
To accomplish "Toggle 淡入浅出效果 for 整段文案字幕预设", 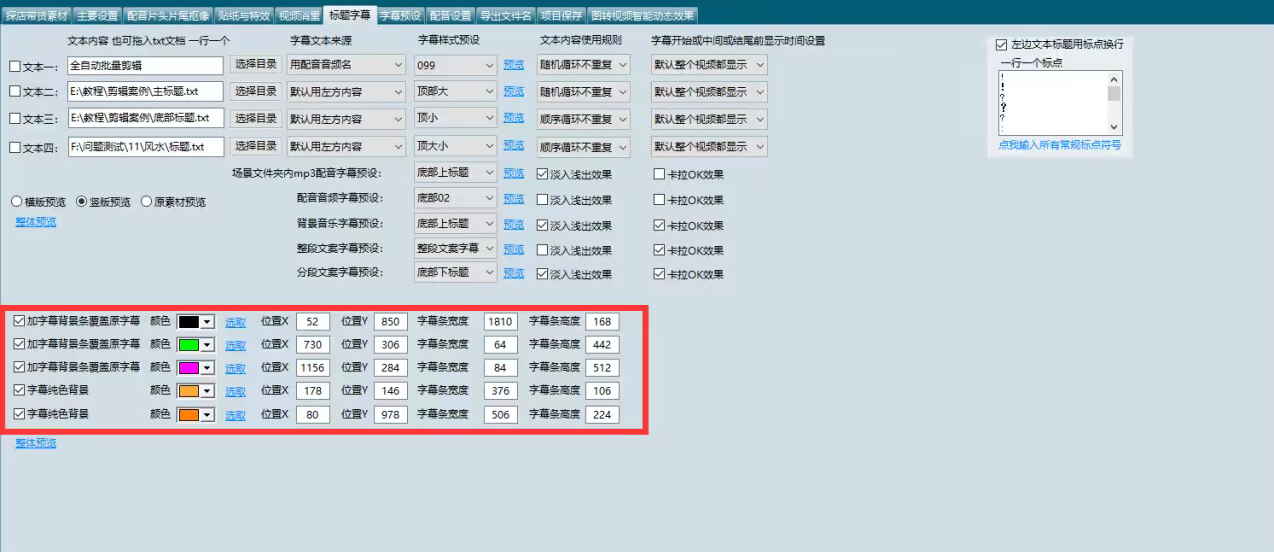I will (542, 249).
